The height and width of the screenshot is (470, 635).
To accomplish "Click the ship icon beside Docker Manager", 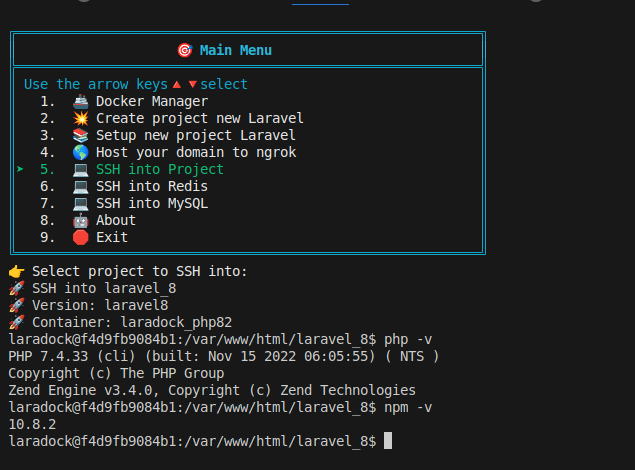I will [x=81, y=102].
